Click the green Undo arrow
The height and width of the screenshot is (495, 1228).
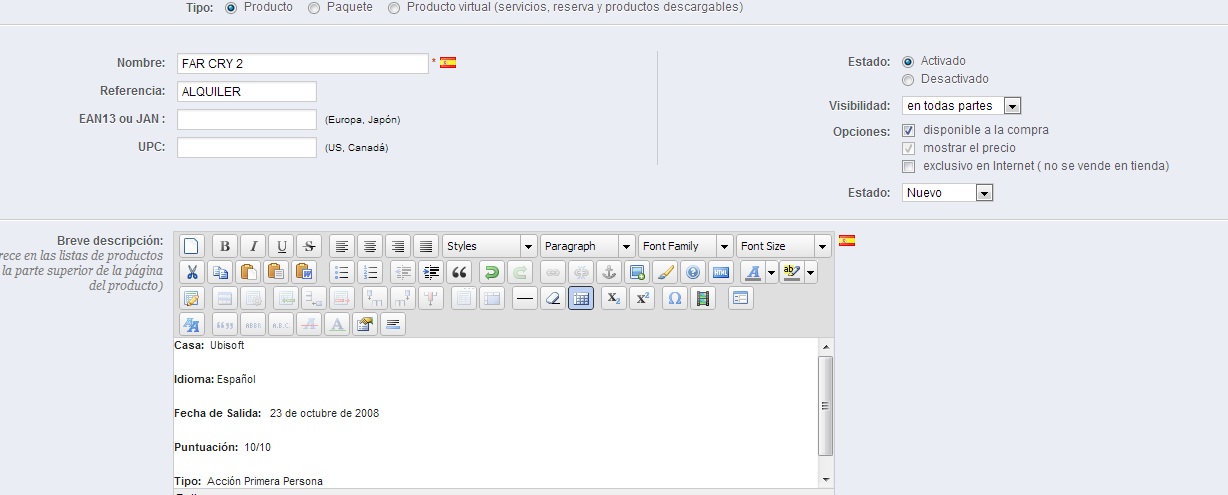(491, 272)
